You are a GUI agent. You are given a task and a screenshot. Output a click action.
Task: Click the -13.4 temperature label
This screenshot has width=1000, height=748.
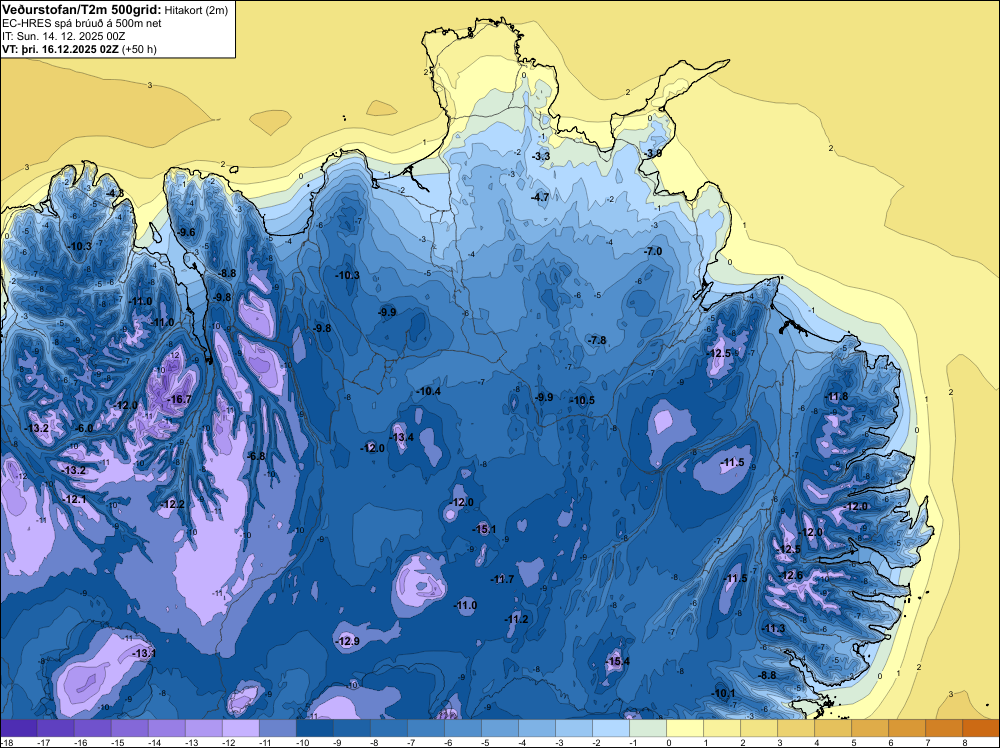coord(402,437)
